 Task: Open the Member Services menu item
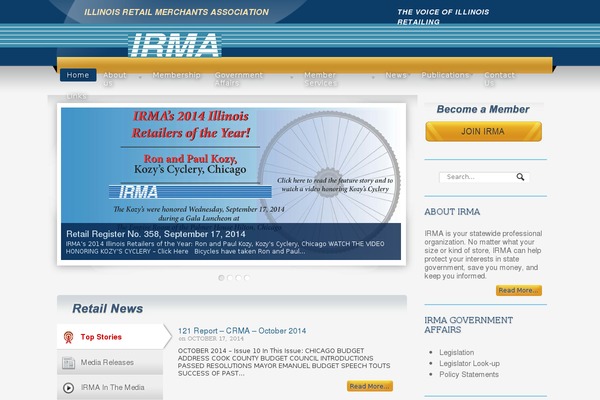click(x=321, y=79)
